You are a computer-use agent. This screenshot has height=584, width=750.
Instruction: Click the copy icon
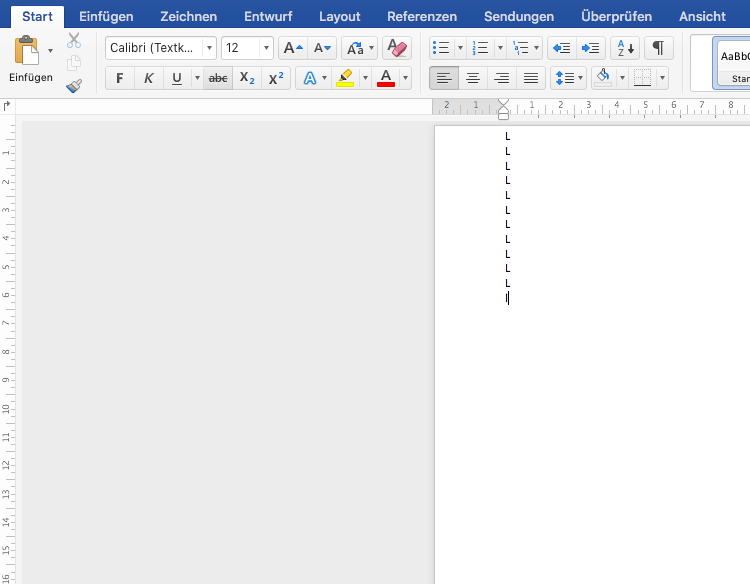point(74,63)
